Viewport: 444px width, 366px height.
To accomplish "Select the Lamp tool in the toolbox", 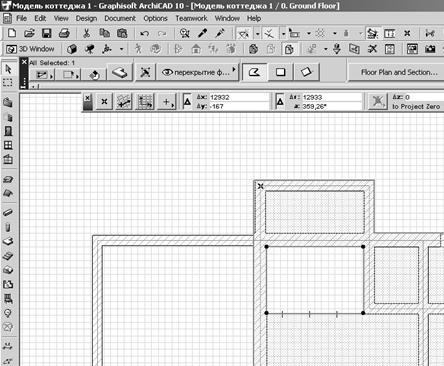I will pyautogui.click(x=8, y=313).
